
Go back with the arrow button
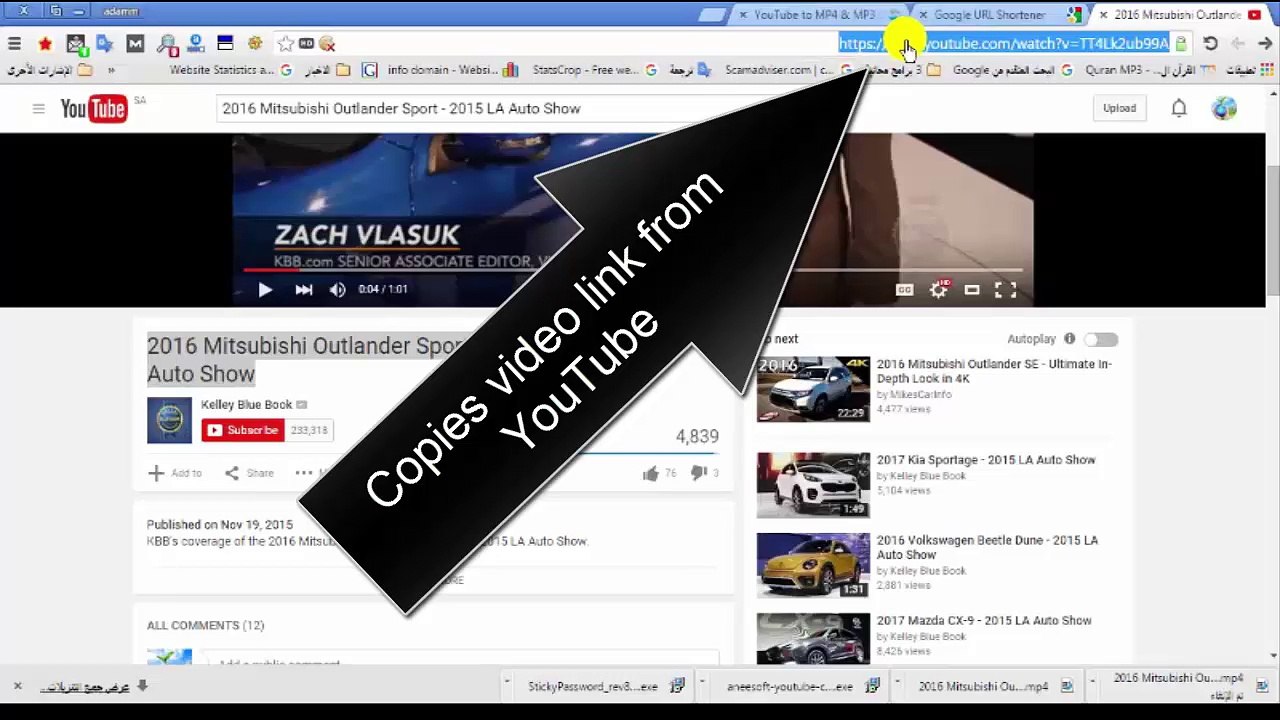click(1266, 44)
